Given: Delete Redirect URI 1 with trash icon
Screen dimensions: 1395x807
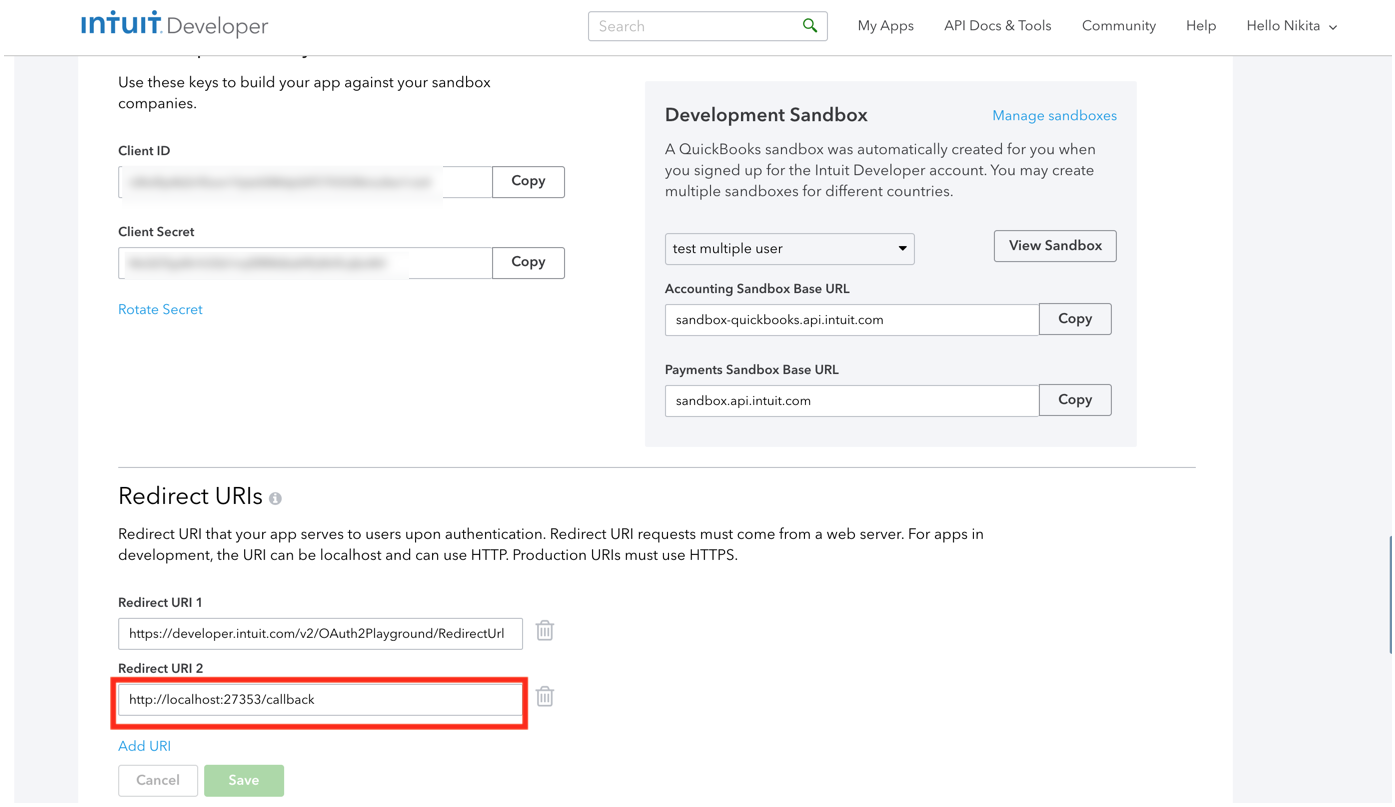Looking at the screenshot, I should point(545,631).
